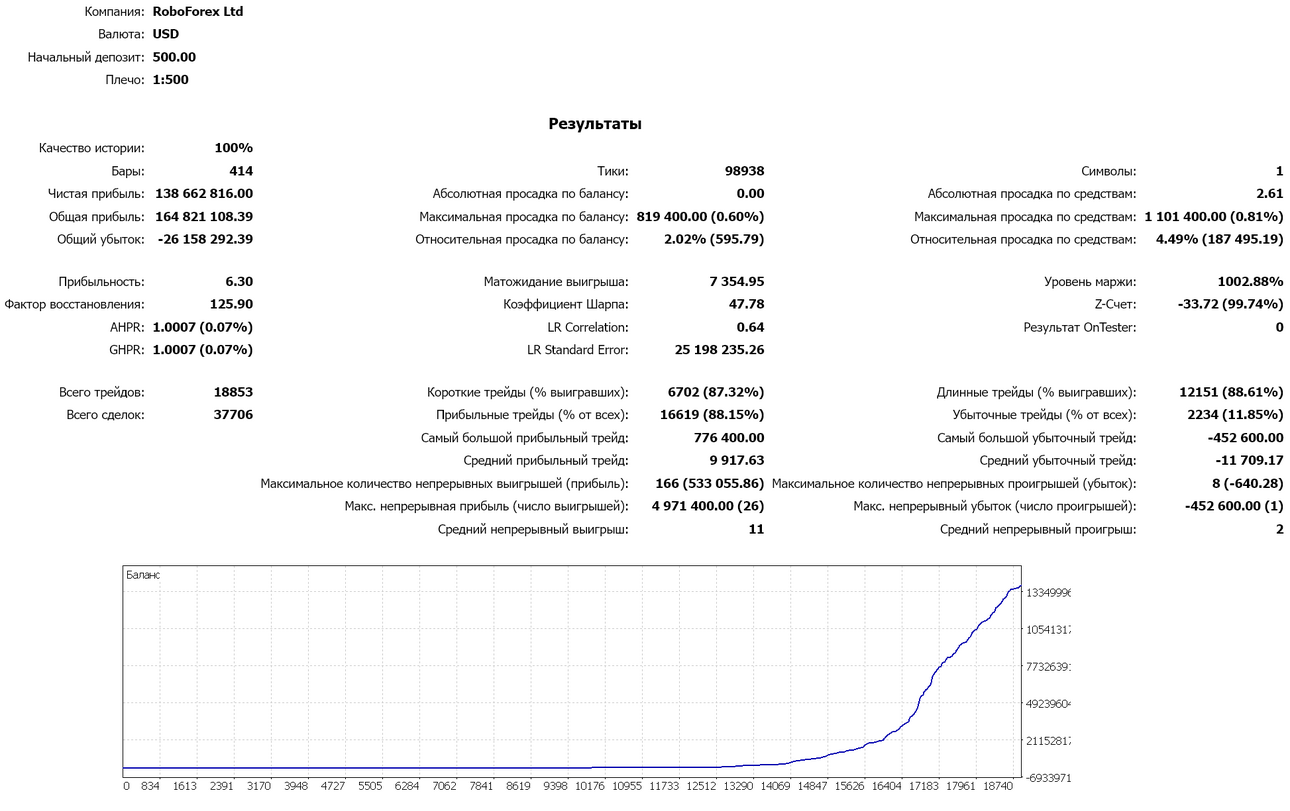The image size is (1290, 811).
Task: Click profit factor value 6.30
Action: click(x=239, y=282)
